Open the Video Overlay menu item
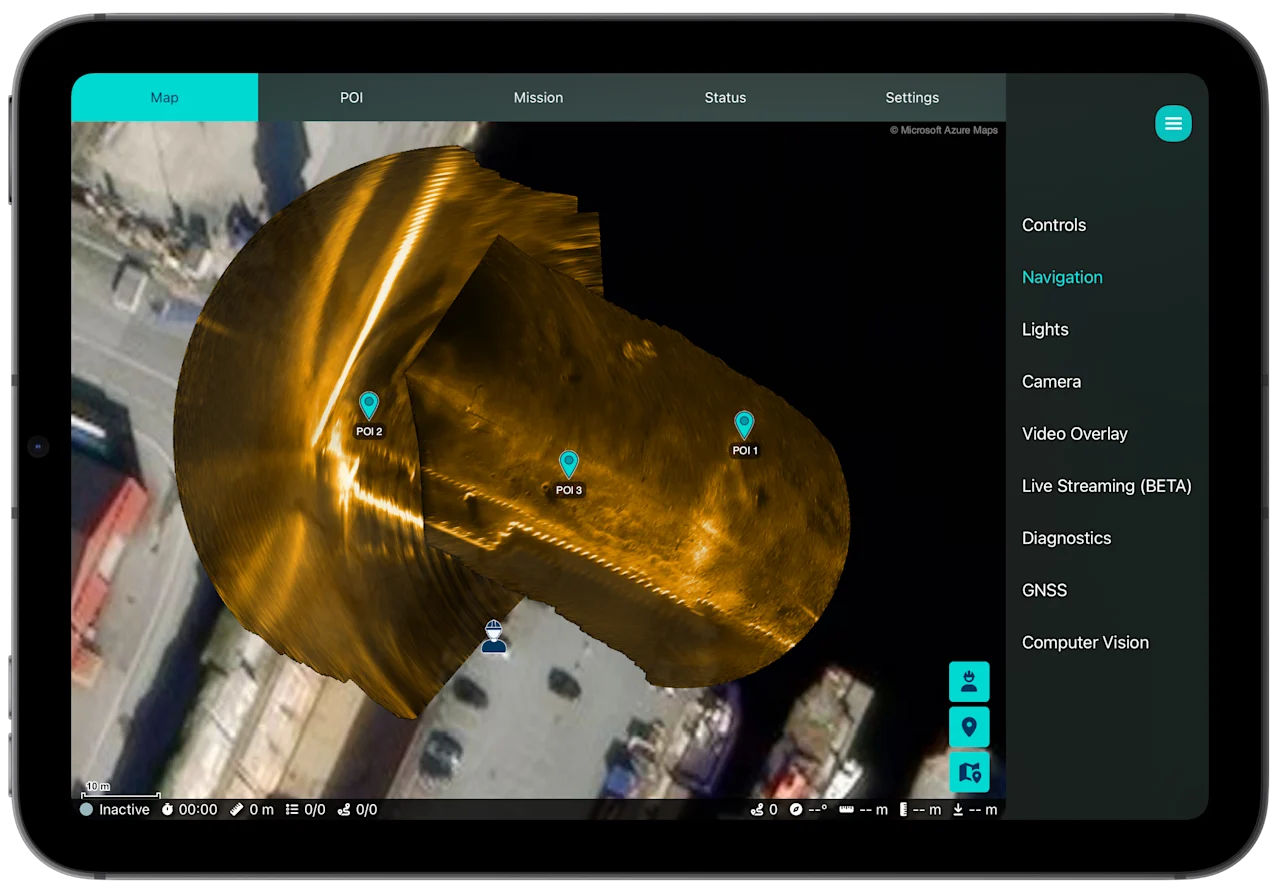The image size is (1280, 893). click(x=1075, y=434)
